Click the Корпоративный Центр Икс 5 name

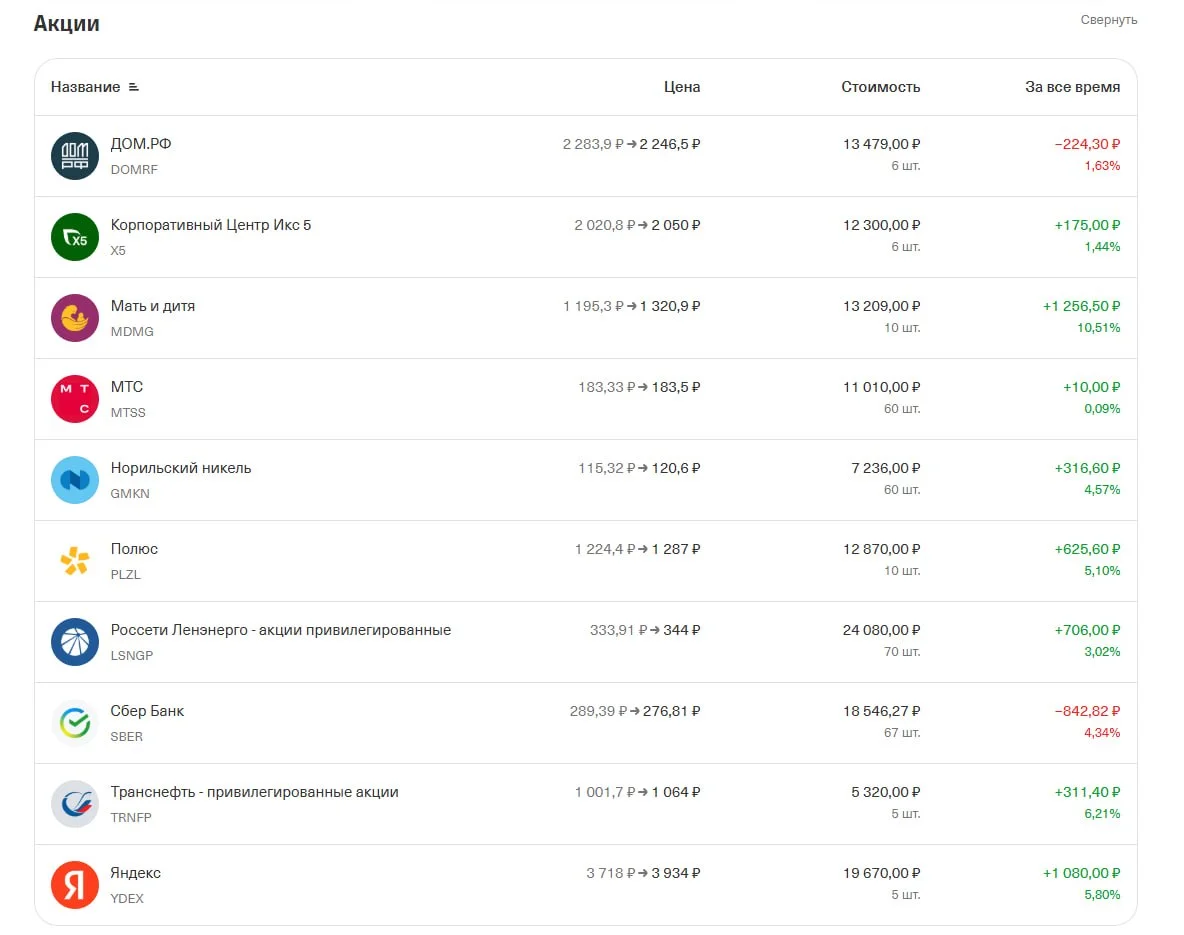(211, 225)
